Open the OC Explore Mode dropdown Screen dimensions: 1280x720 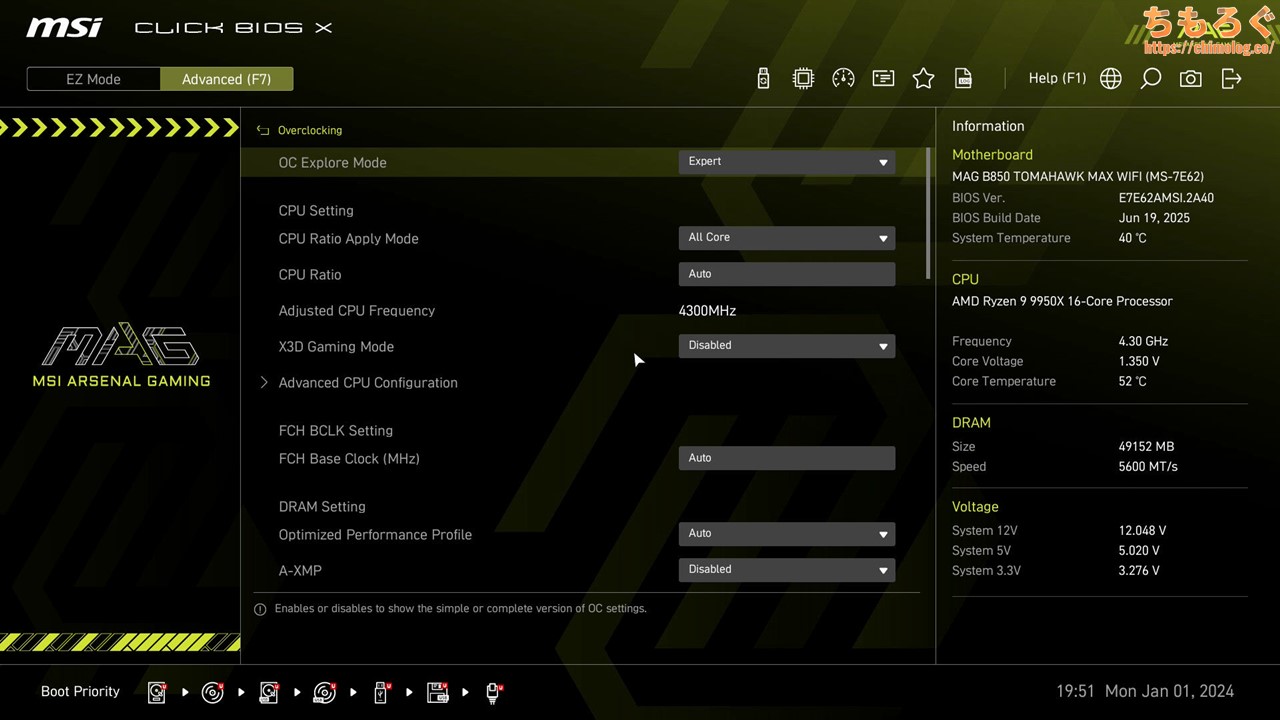click(786, 162)
